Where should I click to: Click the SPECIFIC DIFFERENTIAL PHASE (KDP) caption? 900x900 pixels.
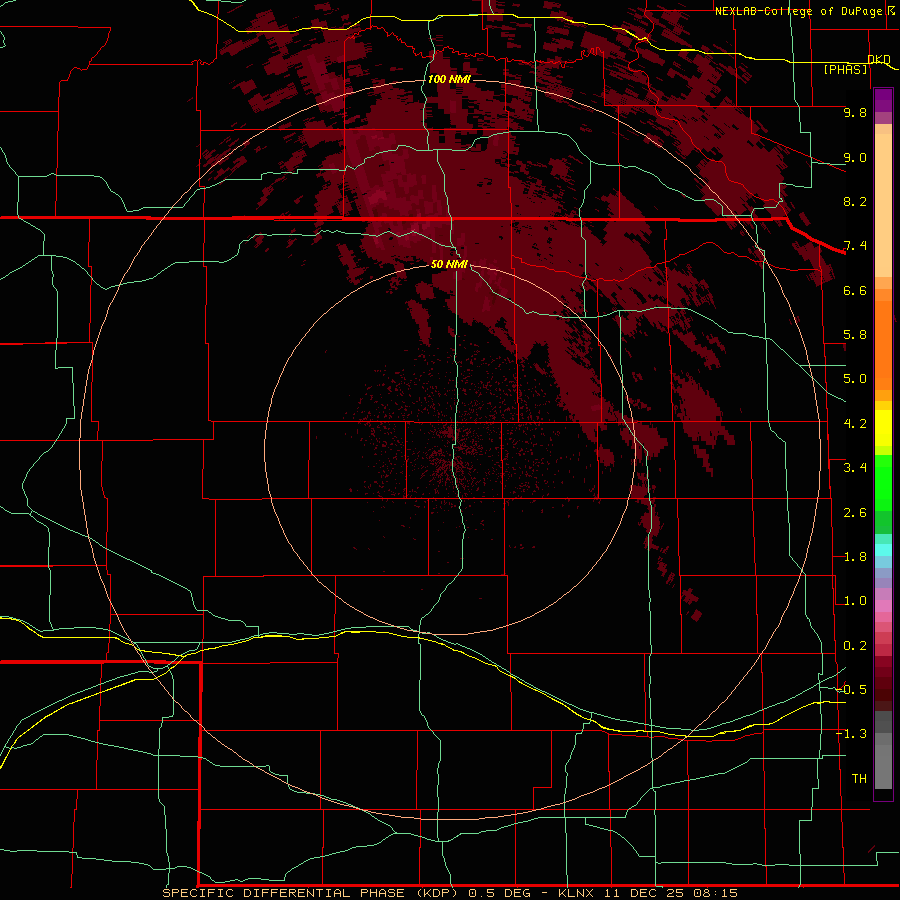pos(312,893)
